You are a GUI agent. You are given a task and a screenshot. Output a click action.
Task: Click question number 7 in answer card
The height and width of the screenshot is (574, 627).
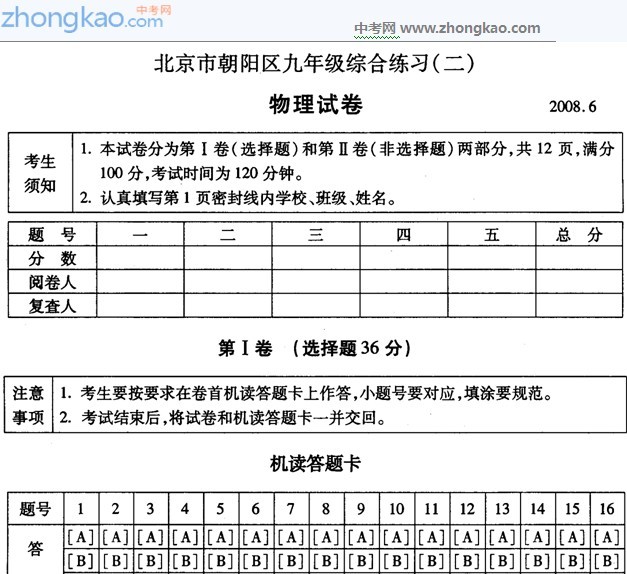click(291, 509)
